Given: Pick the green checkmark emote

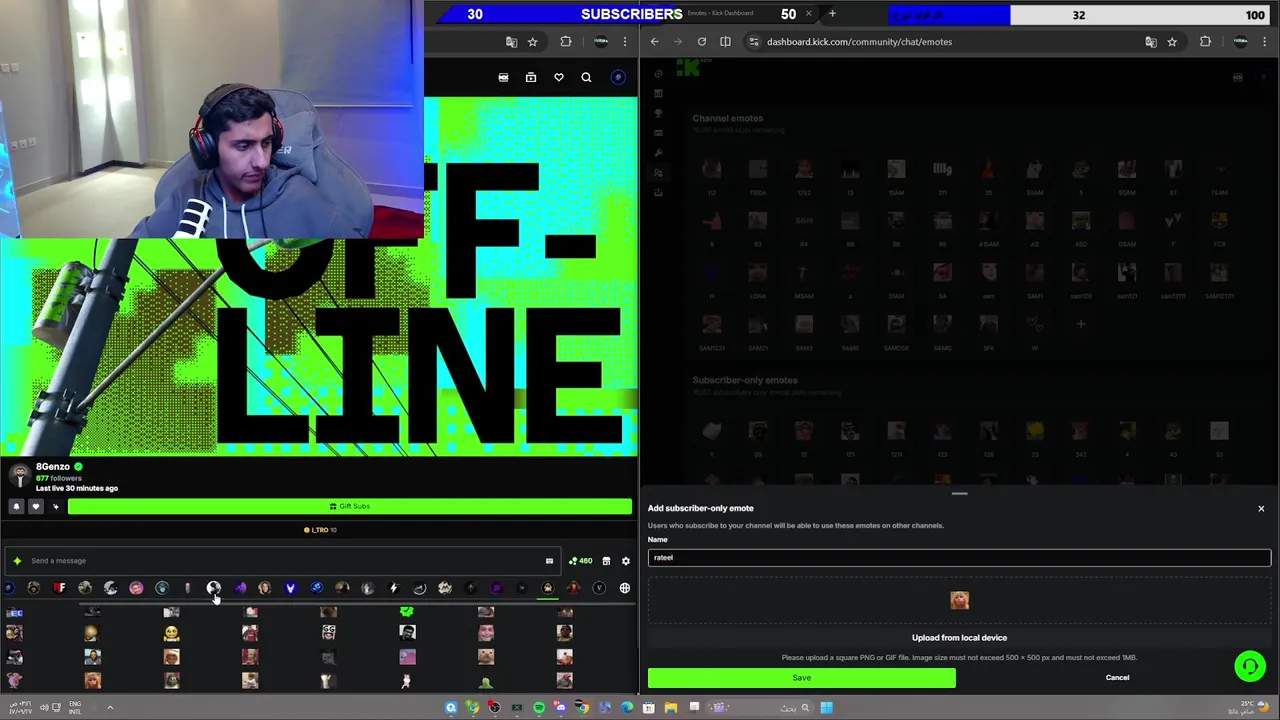Looking at the screenshot, I should pyautogui.click(x=406, y=611).
